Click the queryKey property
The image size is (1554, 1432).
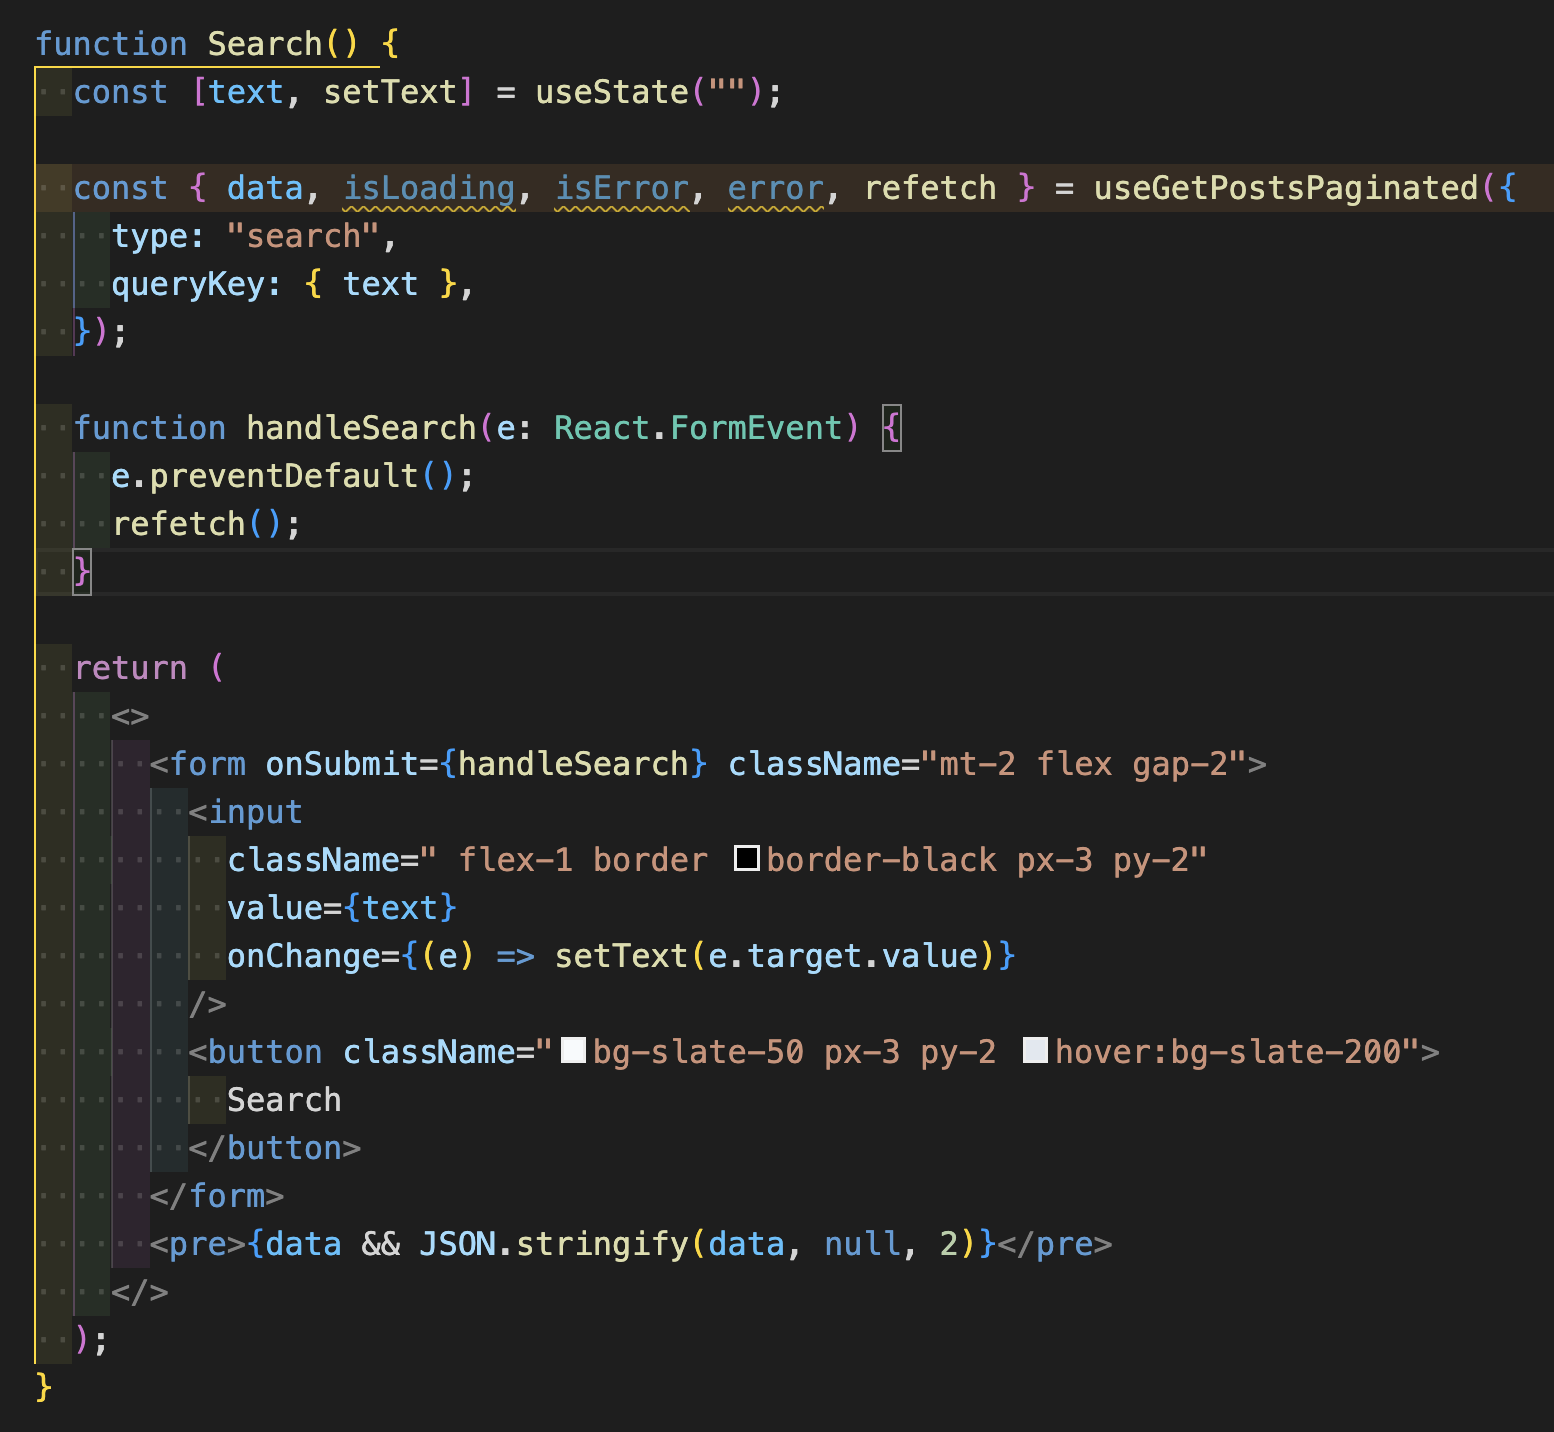click(x=188, y=284)
